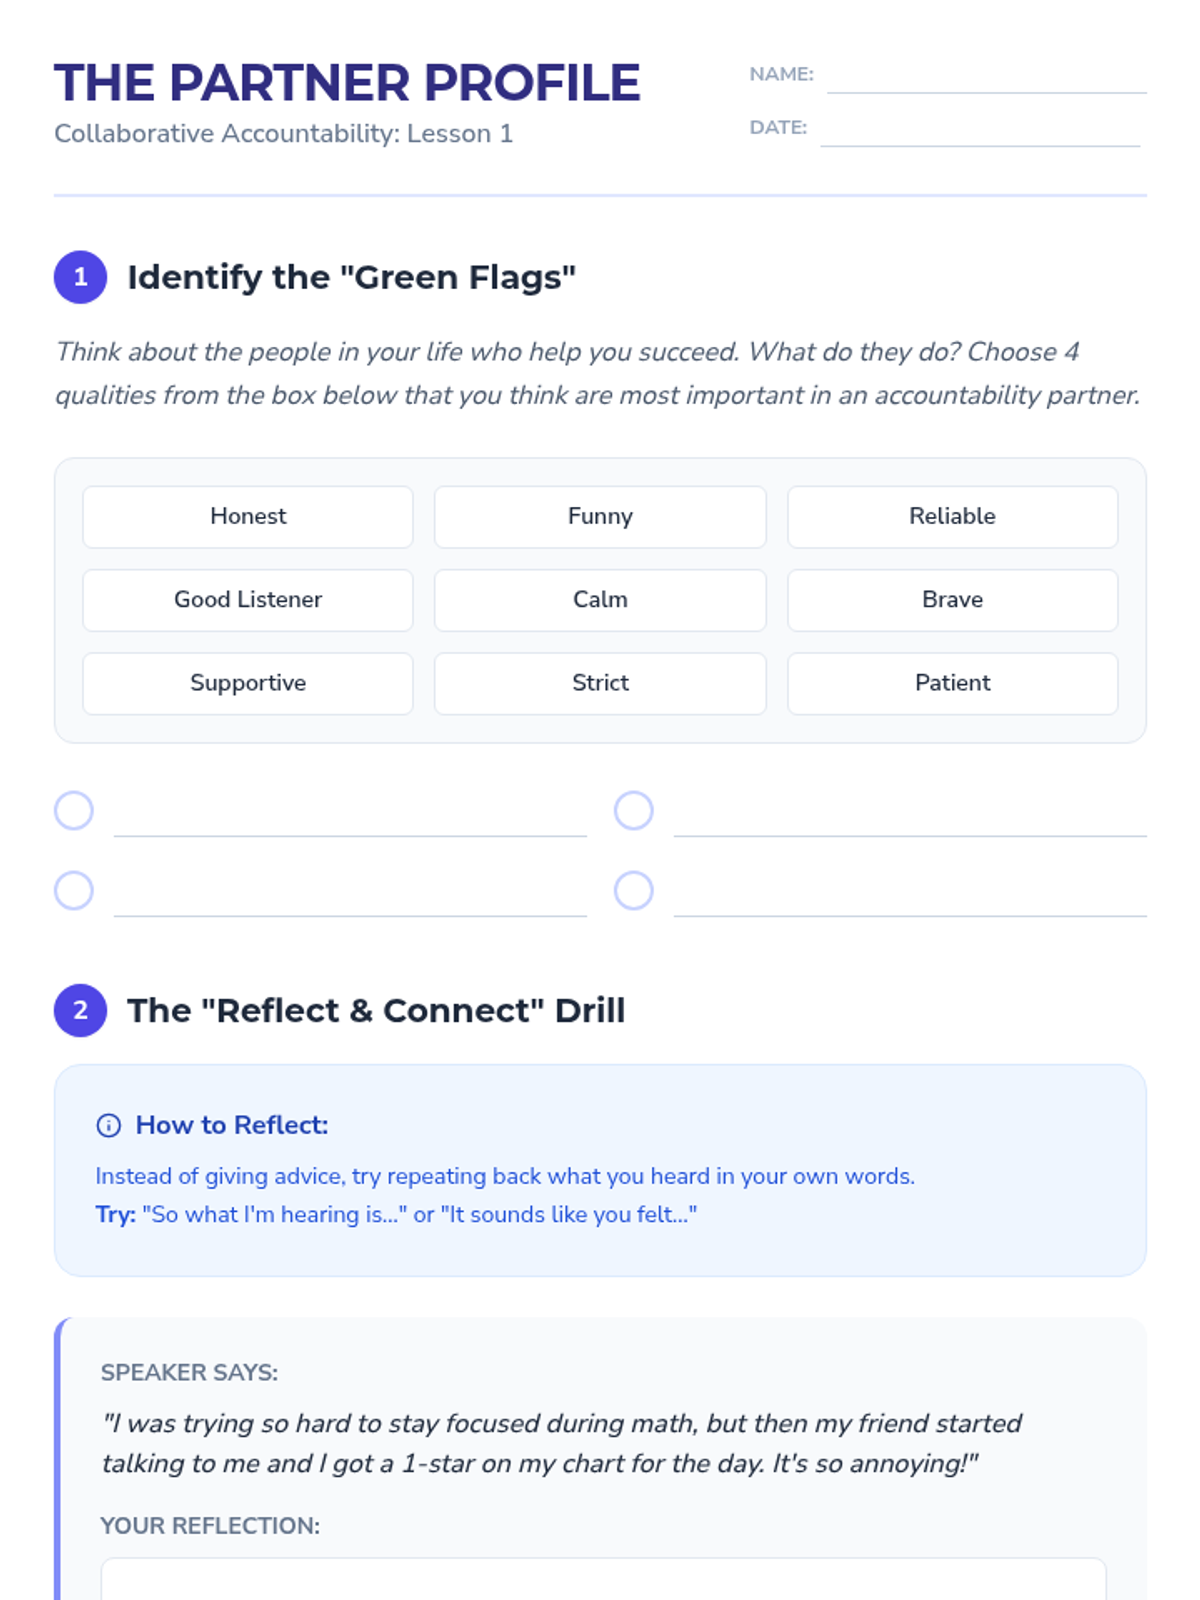This screenshot has width=1200, height=1600.
Task: Select the Supportive quality box
Action: tap(248, 683)
